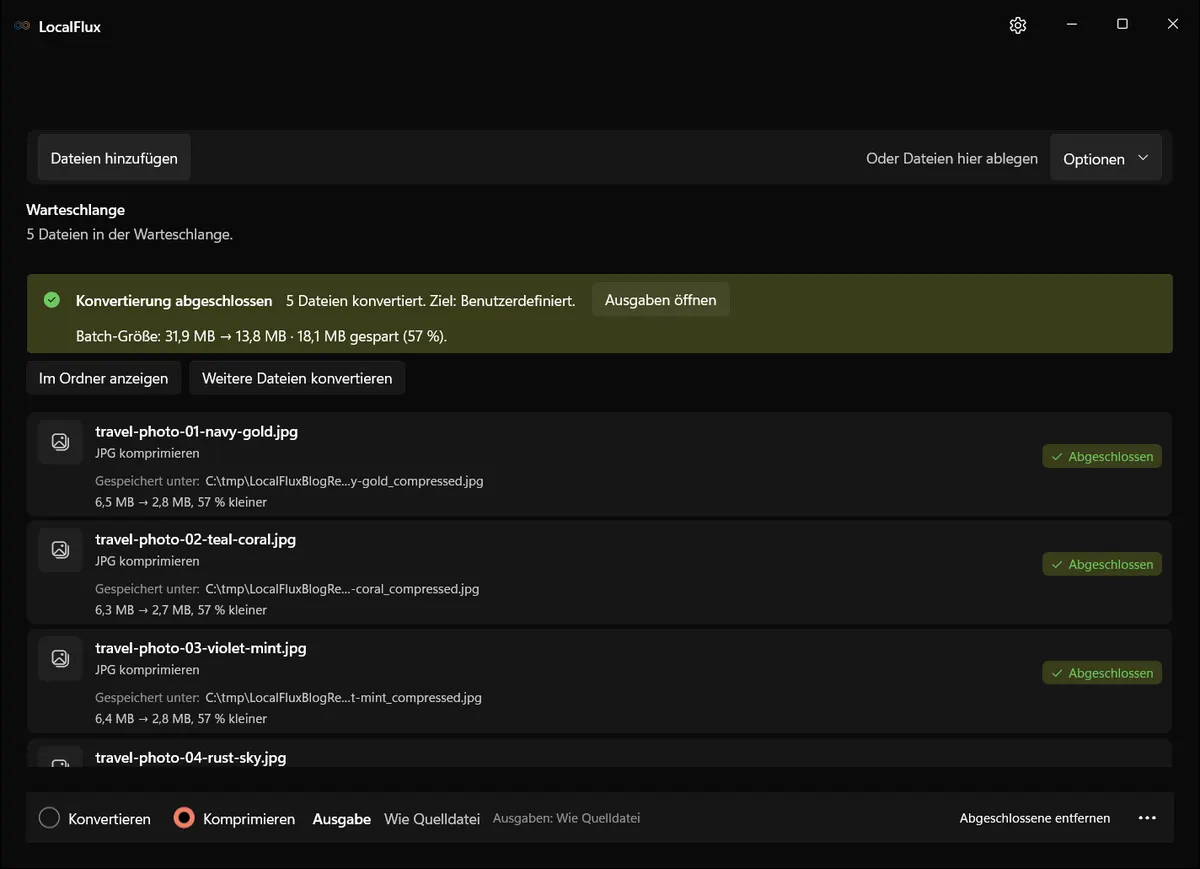The height and width of the screenshot is (869, 1200).
Task: Select file name travel-photo-02-teal-coral.jpg
Action: 195,539
